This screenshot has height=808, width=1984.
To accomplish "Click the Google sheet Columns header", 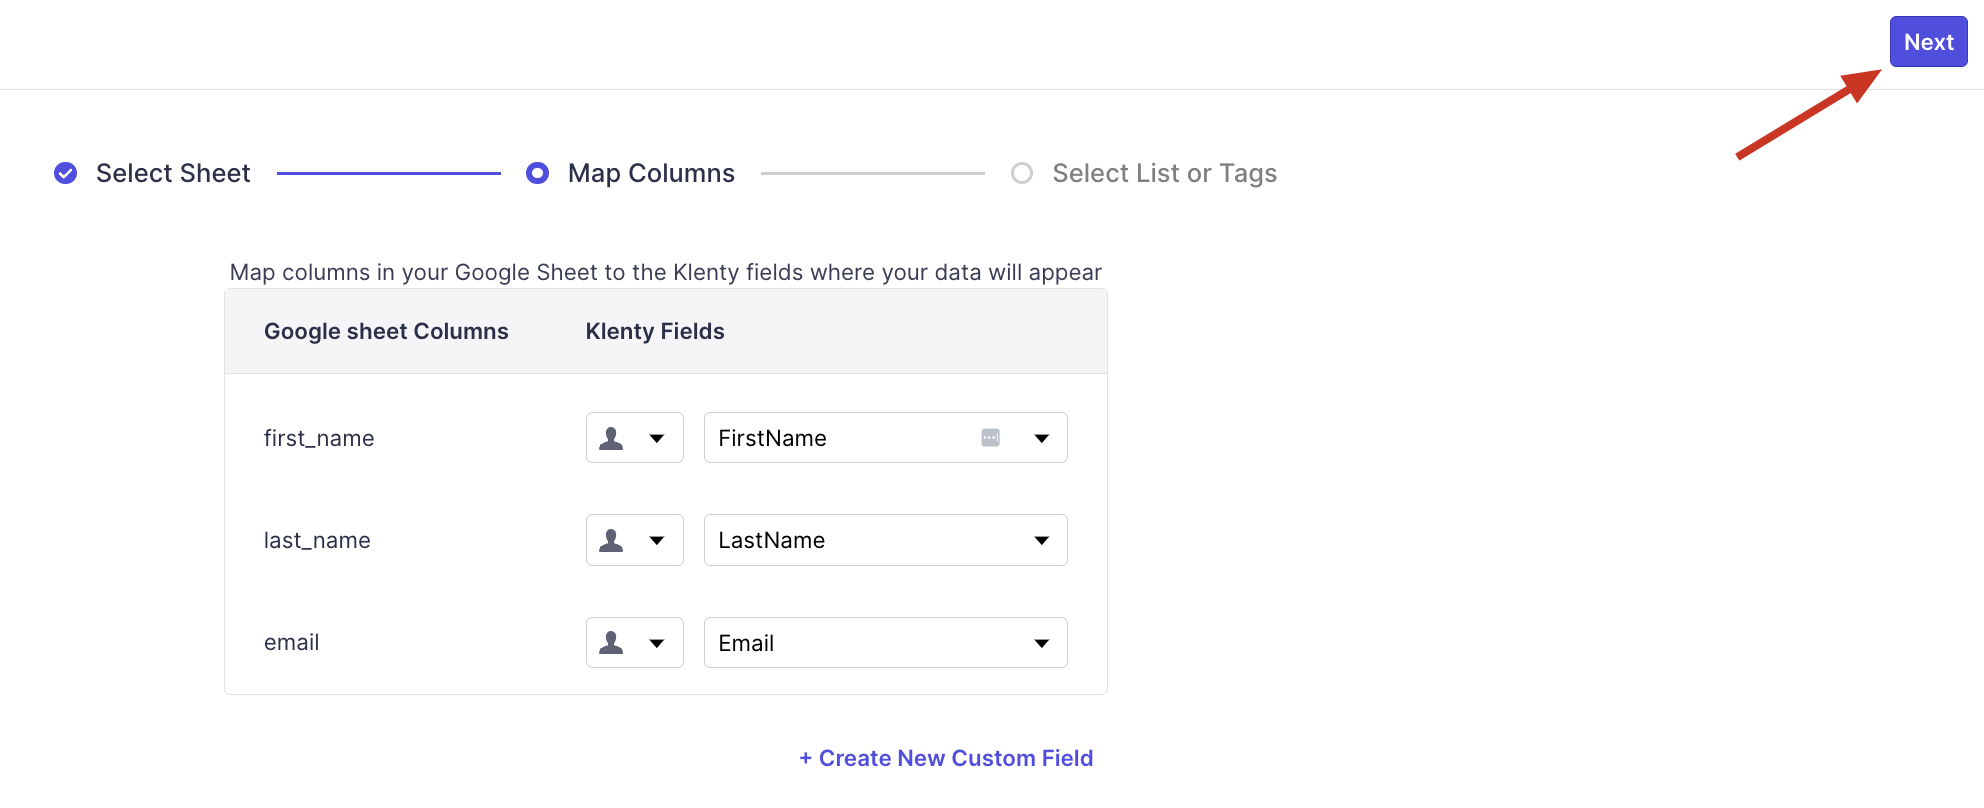I will (x=386, y=331).
